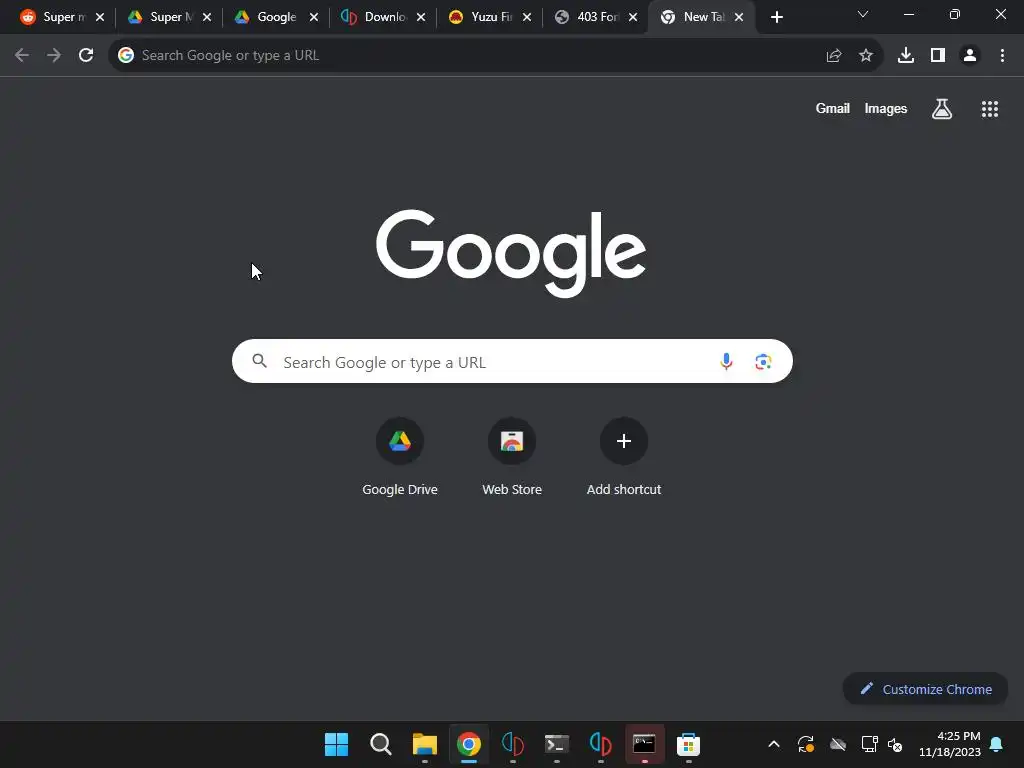Close the New Tab tab
Screen dimensions: 1024x768
pos(739,17)
